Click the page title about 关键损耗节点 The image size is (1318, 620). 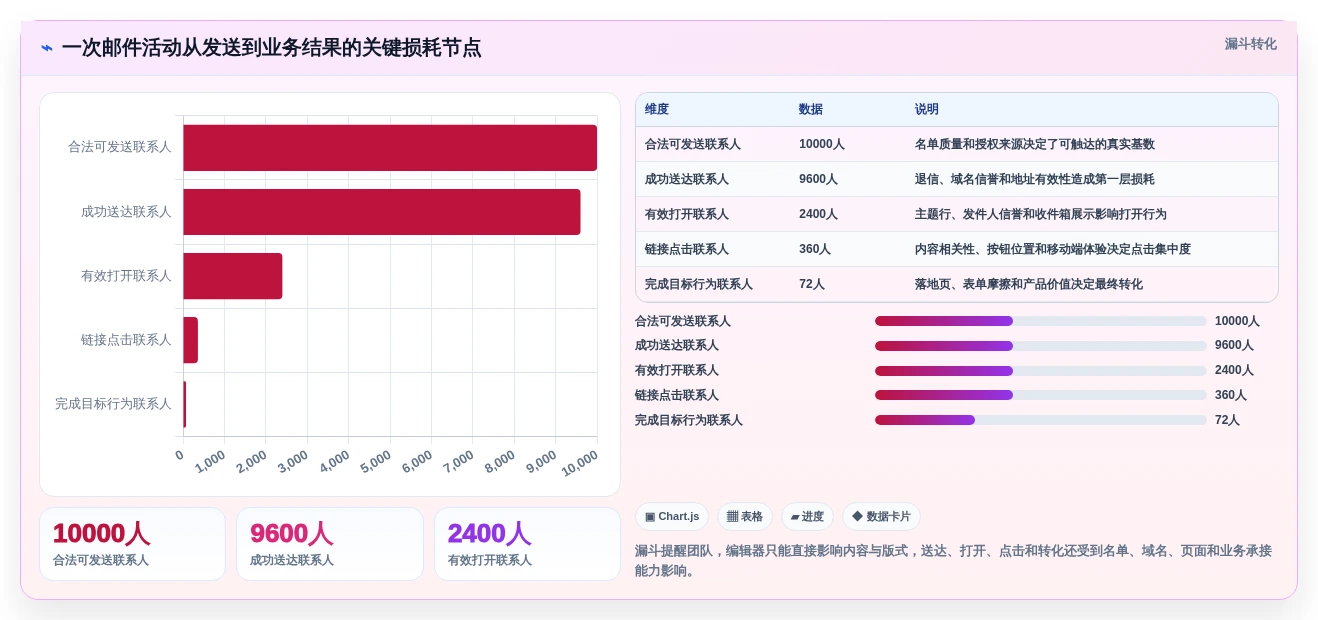(271, 48)
